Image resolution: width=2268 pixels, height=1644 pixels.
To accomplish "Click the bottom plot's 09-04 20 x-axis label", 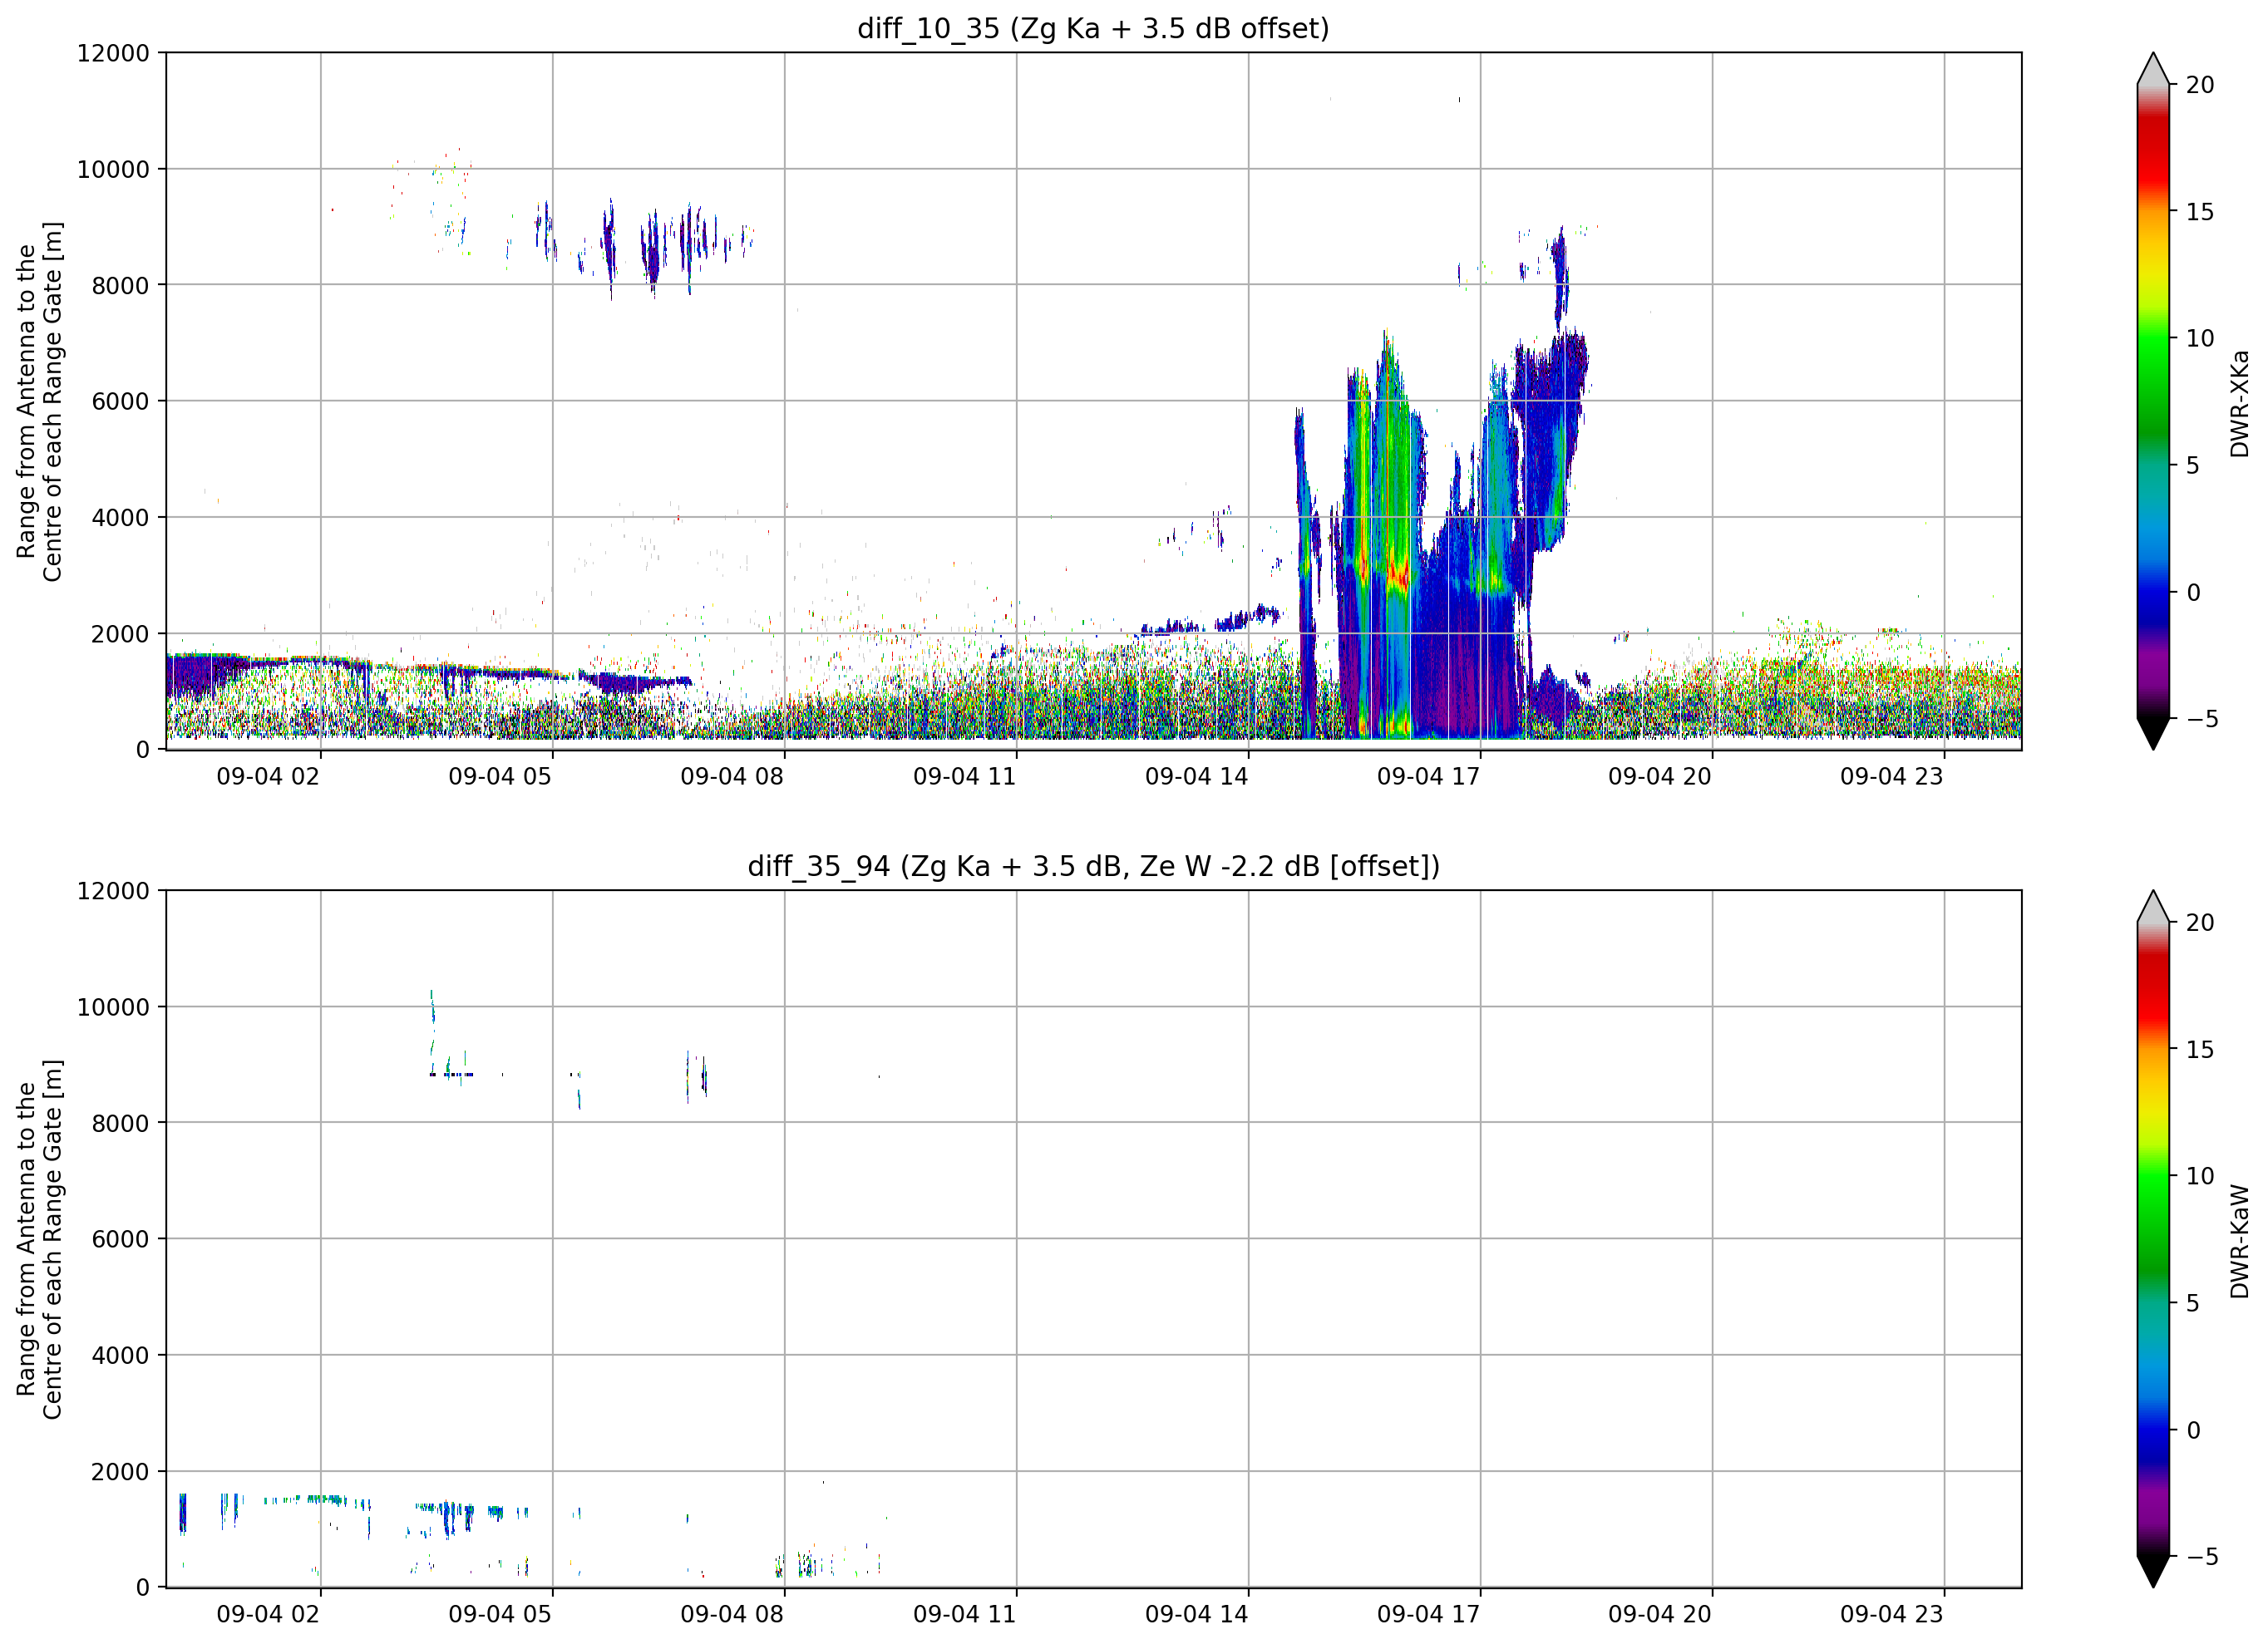I will click(1660, 1614).
